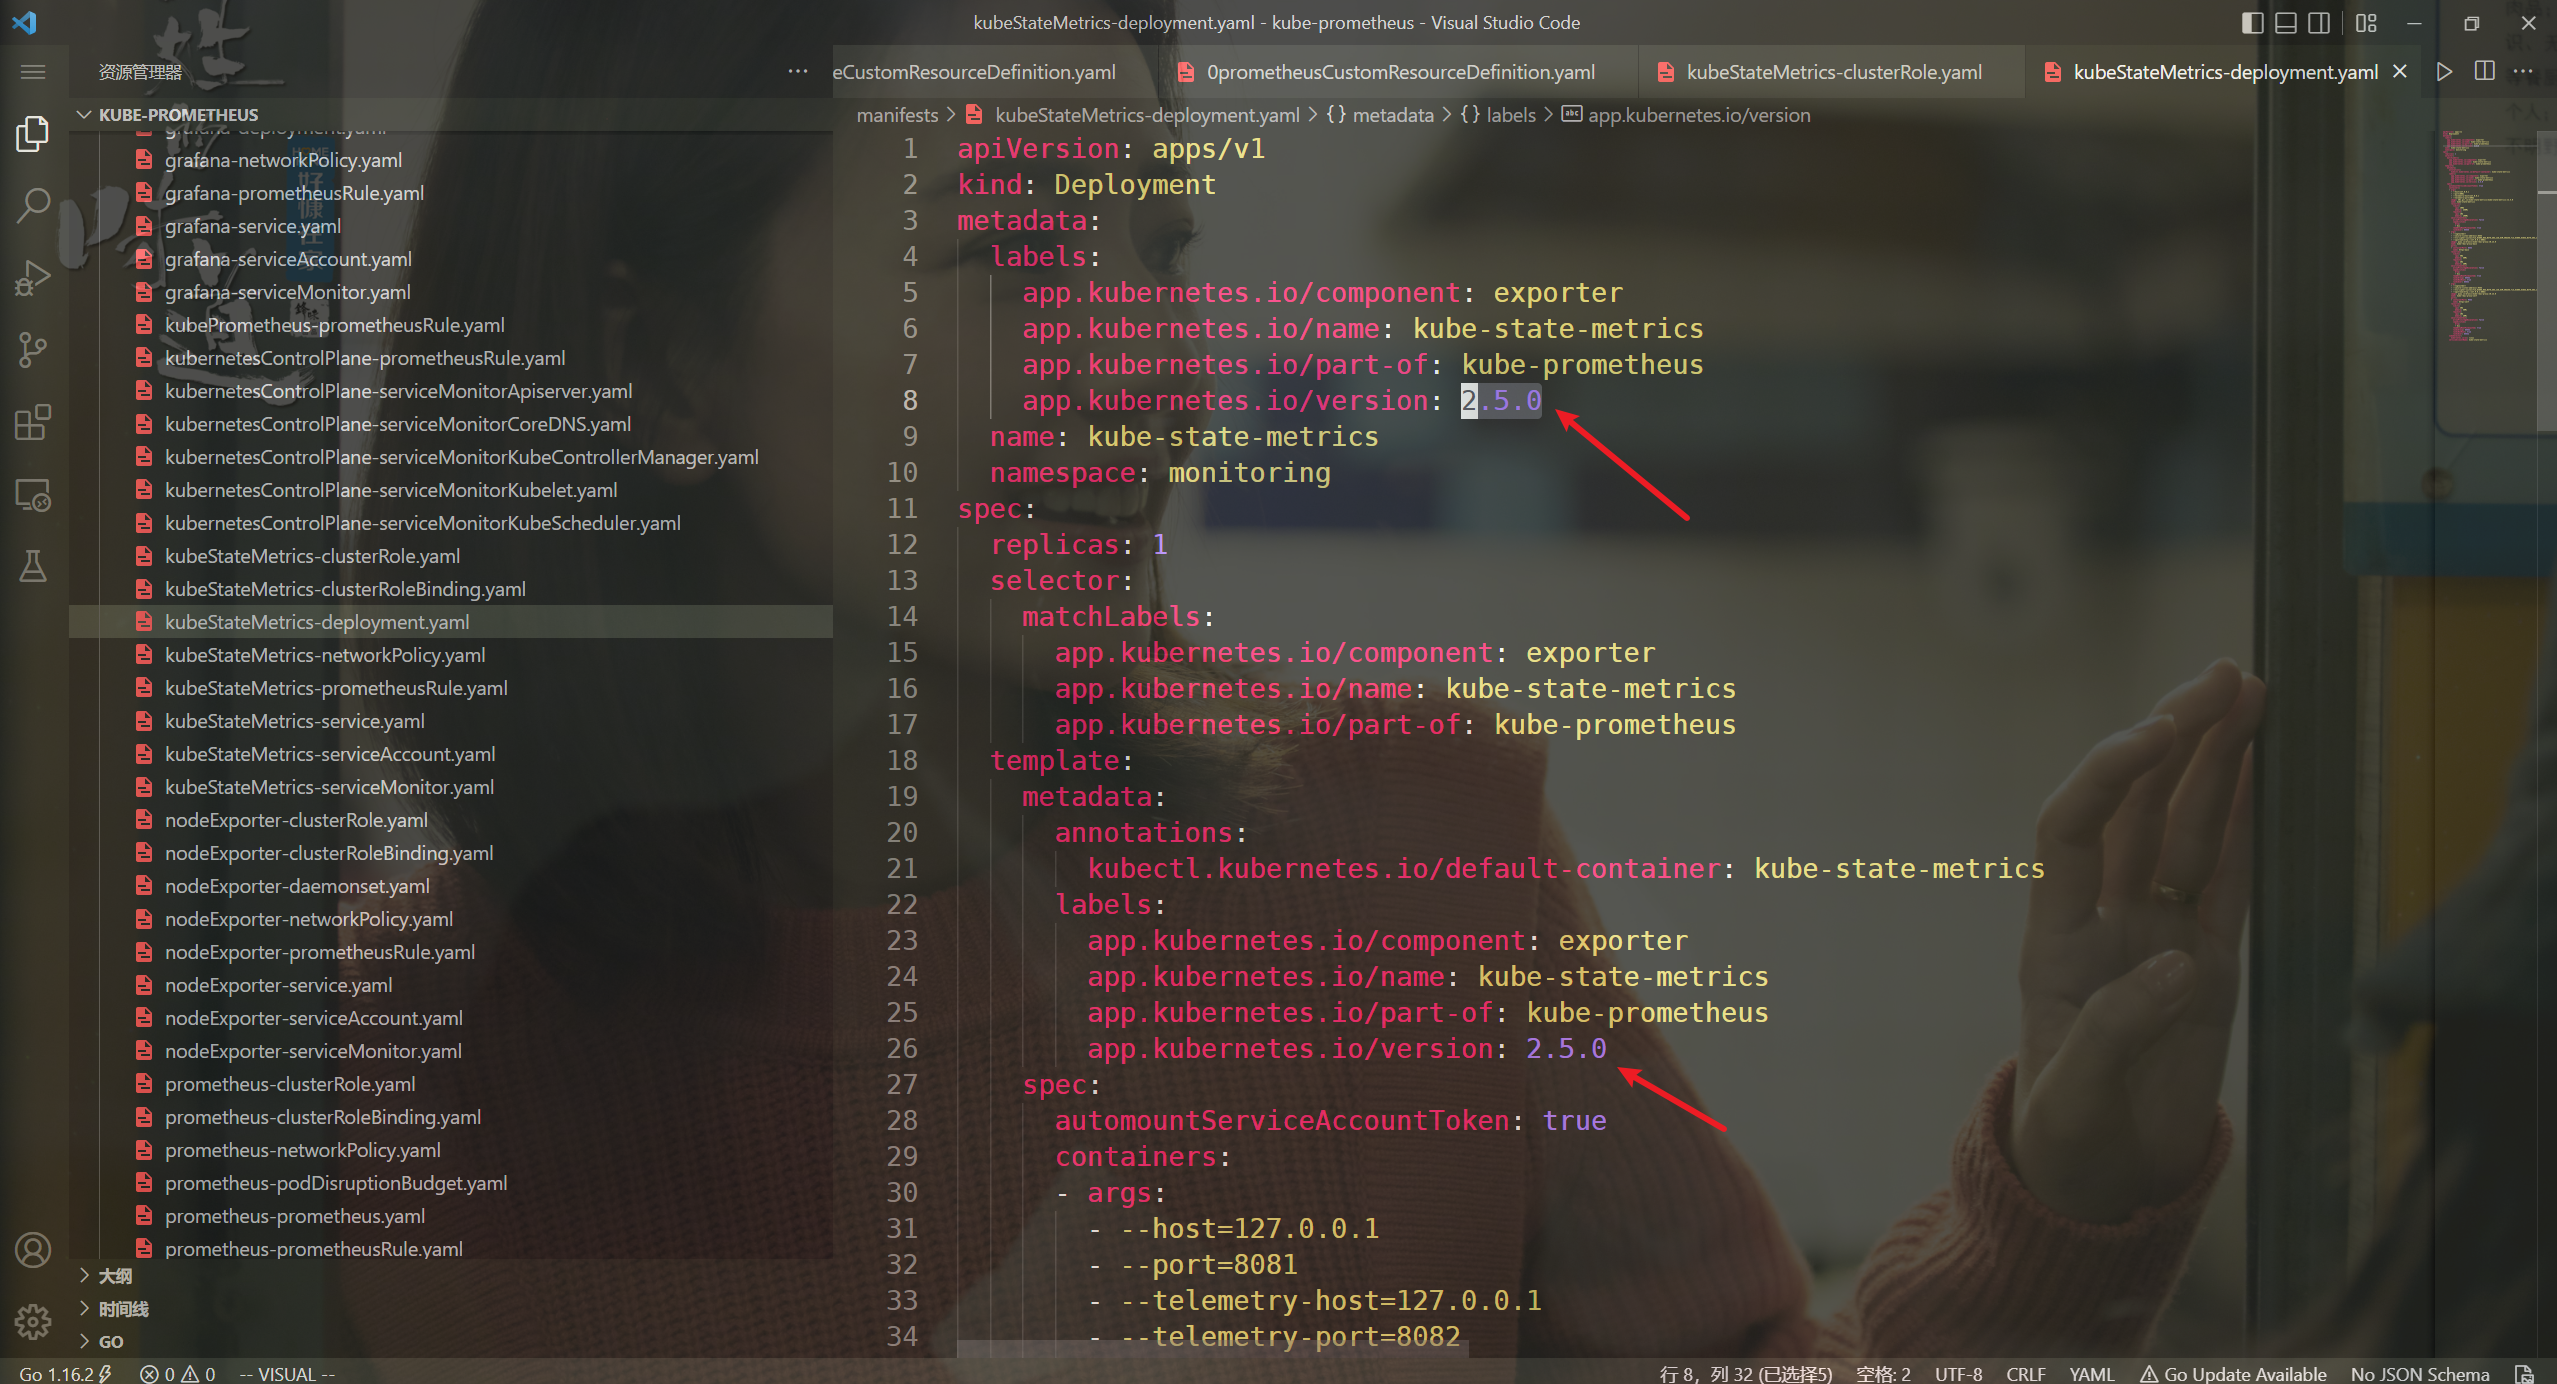The height and width of the screenshot is (1384, 2557).
Task: Switch to eCustomResourceDefinition.yaml tab
Action: pos(994,72)
